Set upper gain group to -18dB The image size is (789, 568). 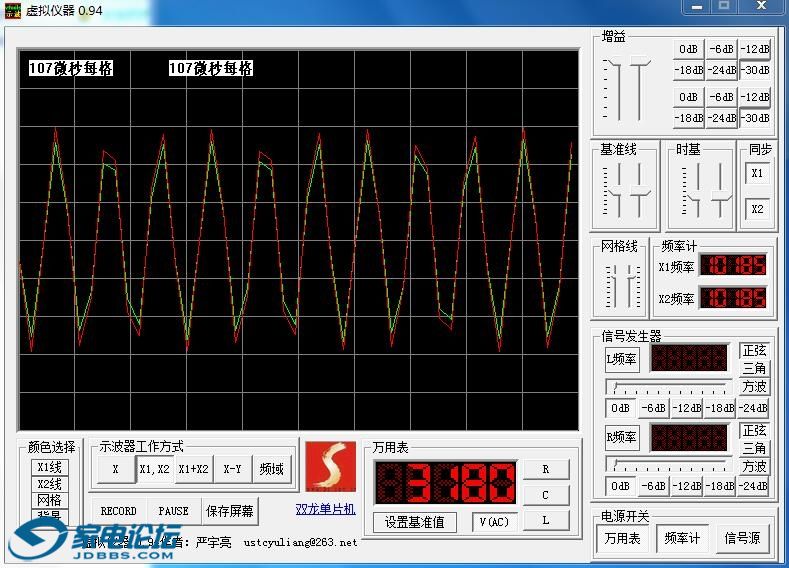point(688,70)
